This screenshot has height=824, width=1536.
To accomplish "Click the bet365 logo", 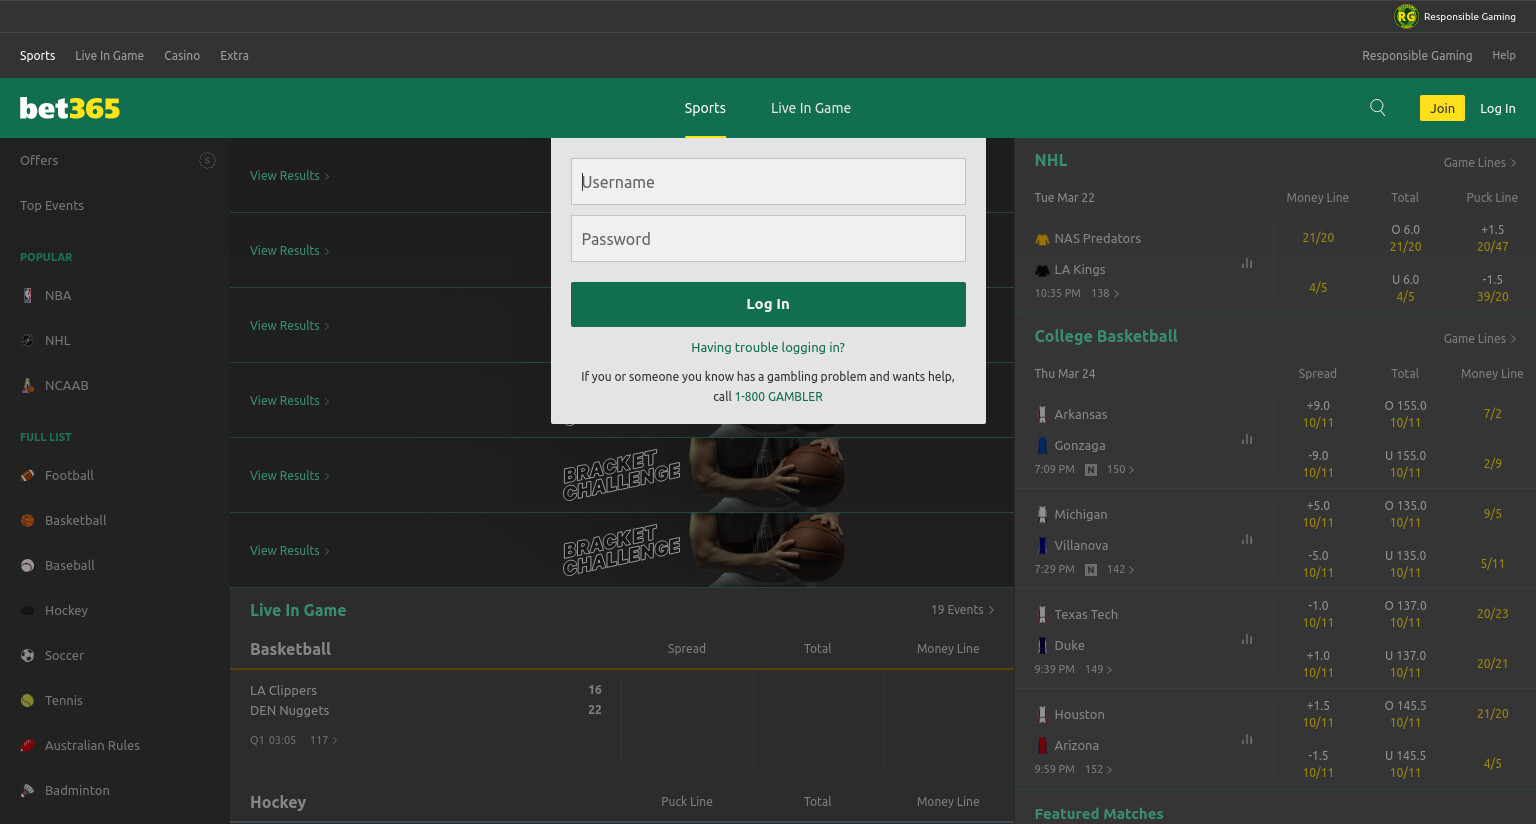I will pyautogui.click(x=70, y=108).
